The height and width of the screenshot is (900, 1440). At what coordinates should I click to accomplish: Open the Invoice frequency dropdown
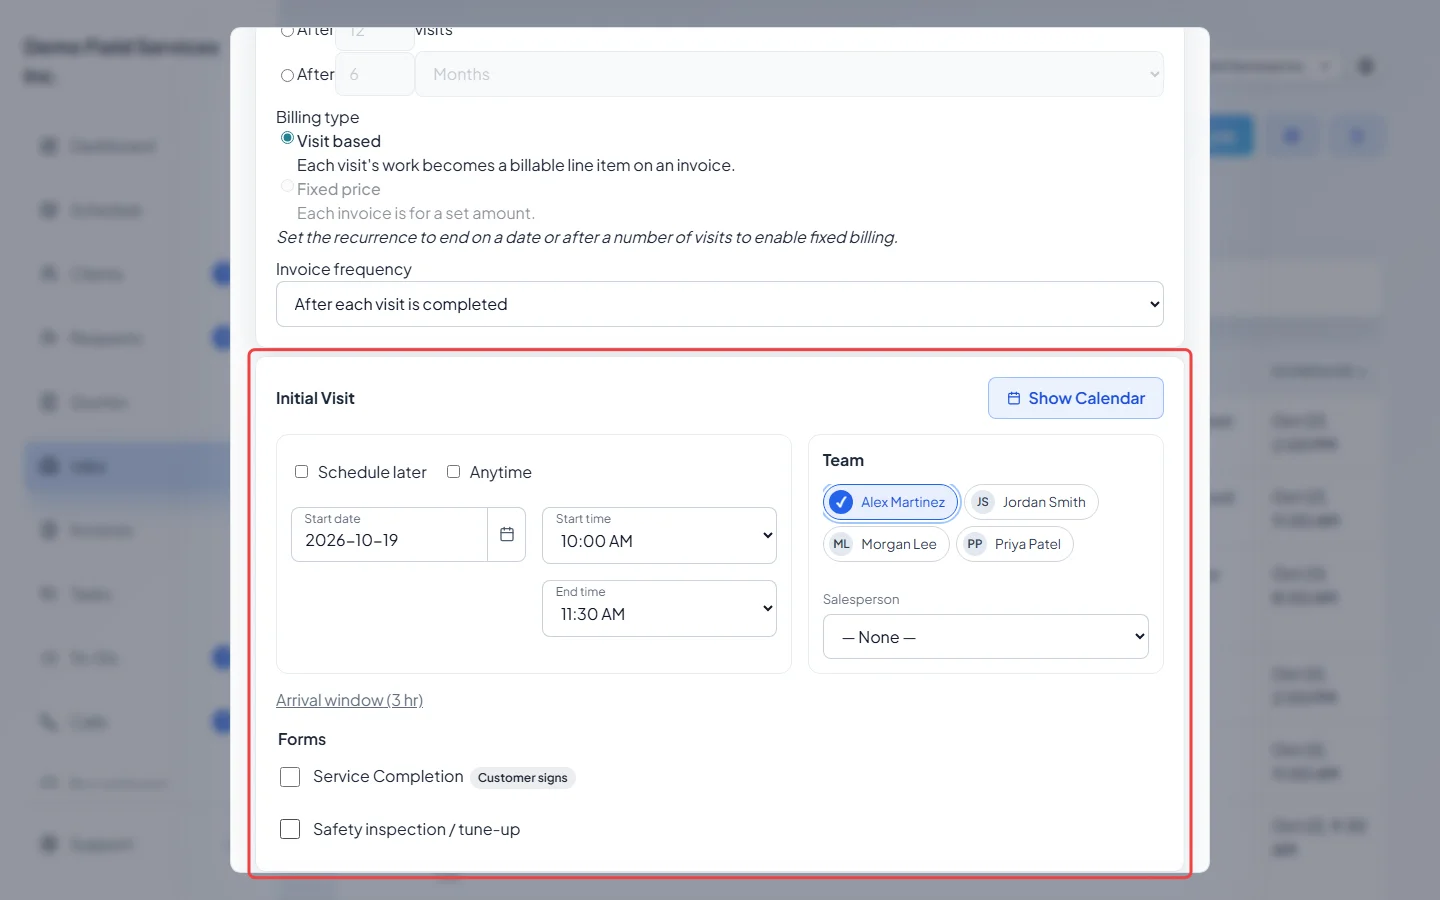pos(720,304)
